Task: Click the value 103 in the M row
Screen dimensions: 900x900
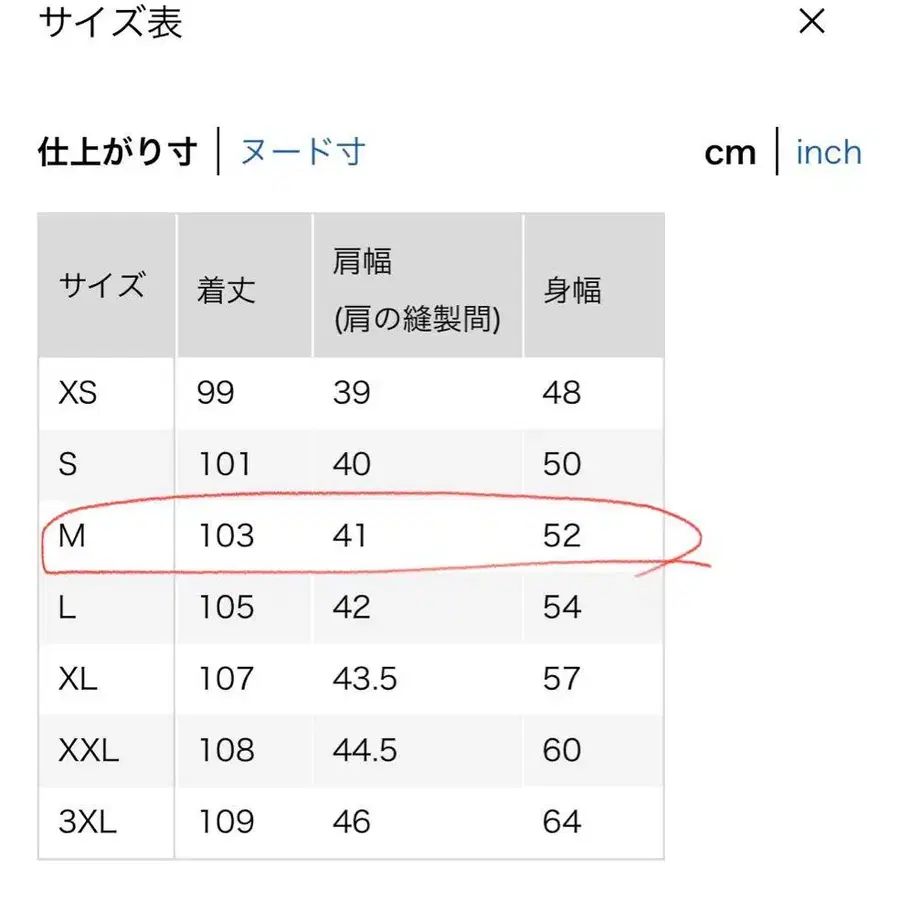Action: tap(226, 536)
